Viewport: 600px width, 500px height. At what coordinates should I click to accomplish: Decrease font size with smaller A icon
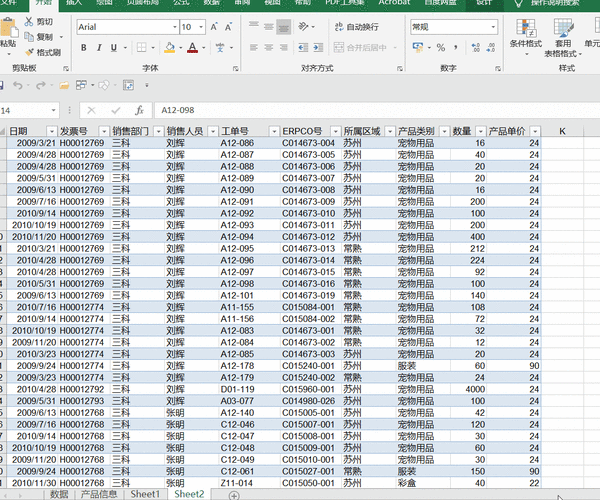click(x=228, y=27)
